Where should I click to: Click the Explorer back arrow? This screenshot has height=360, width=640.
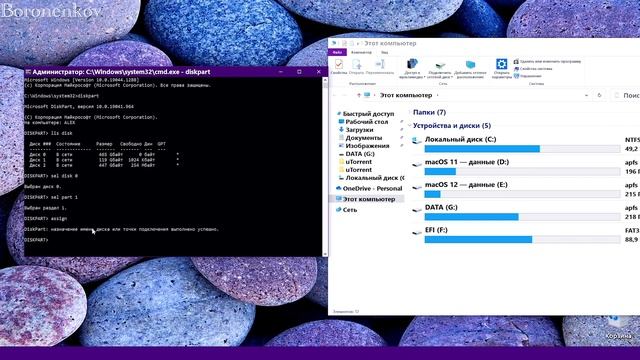coord(335,95)
